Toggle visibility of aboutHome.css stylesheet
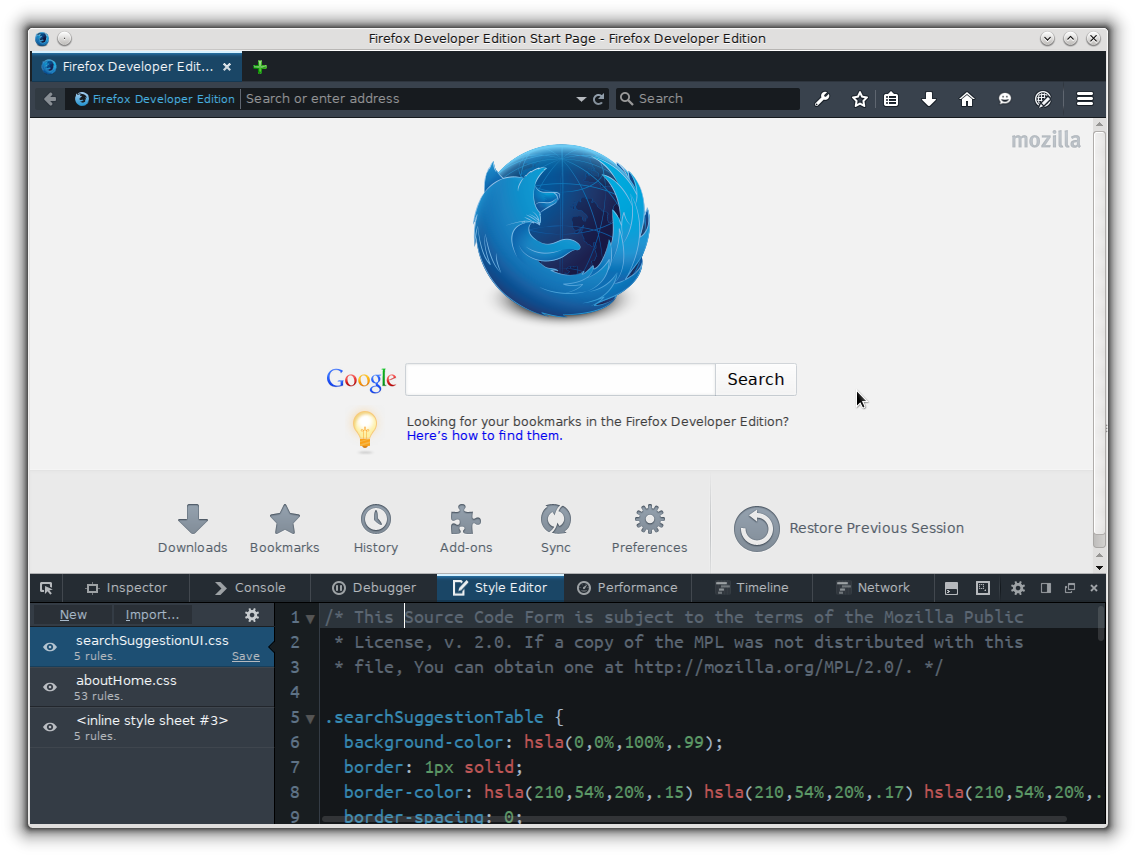Screen dimensions: 1135x855 [50, 687]
